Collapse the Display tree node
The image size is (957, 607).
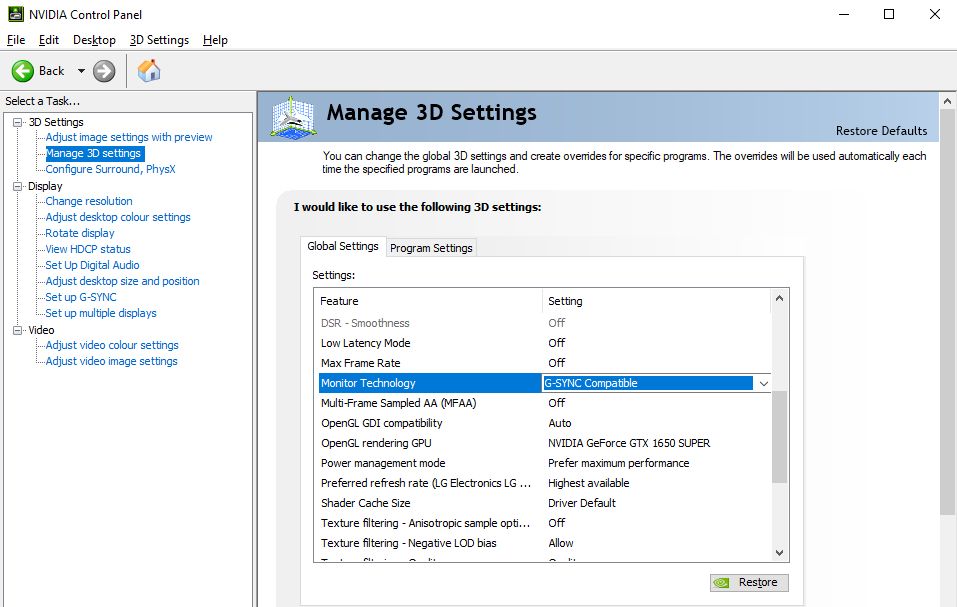[17, 186]
